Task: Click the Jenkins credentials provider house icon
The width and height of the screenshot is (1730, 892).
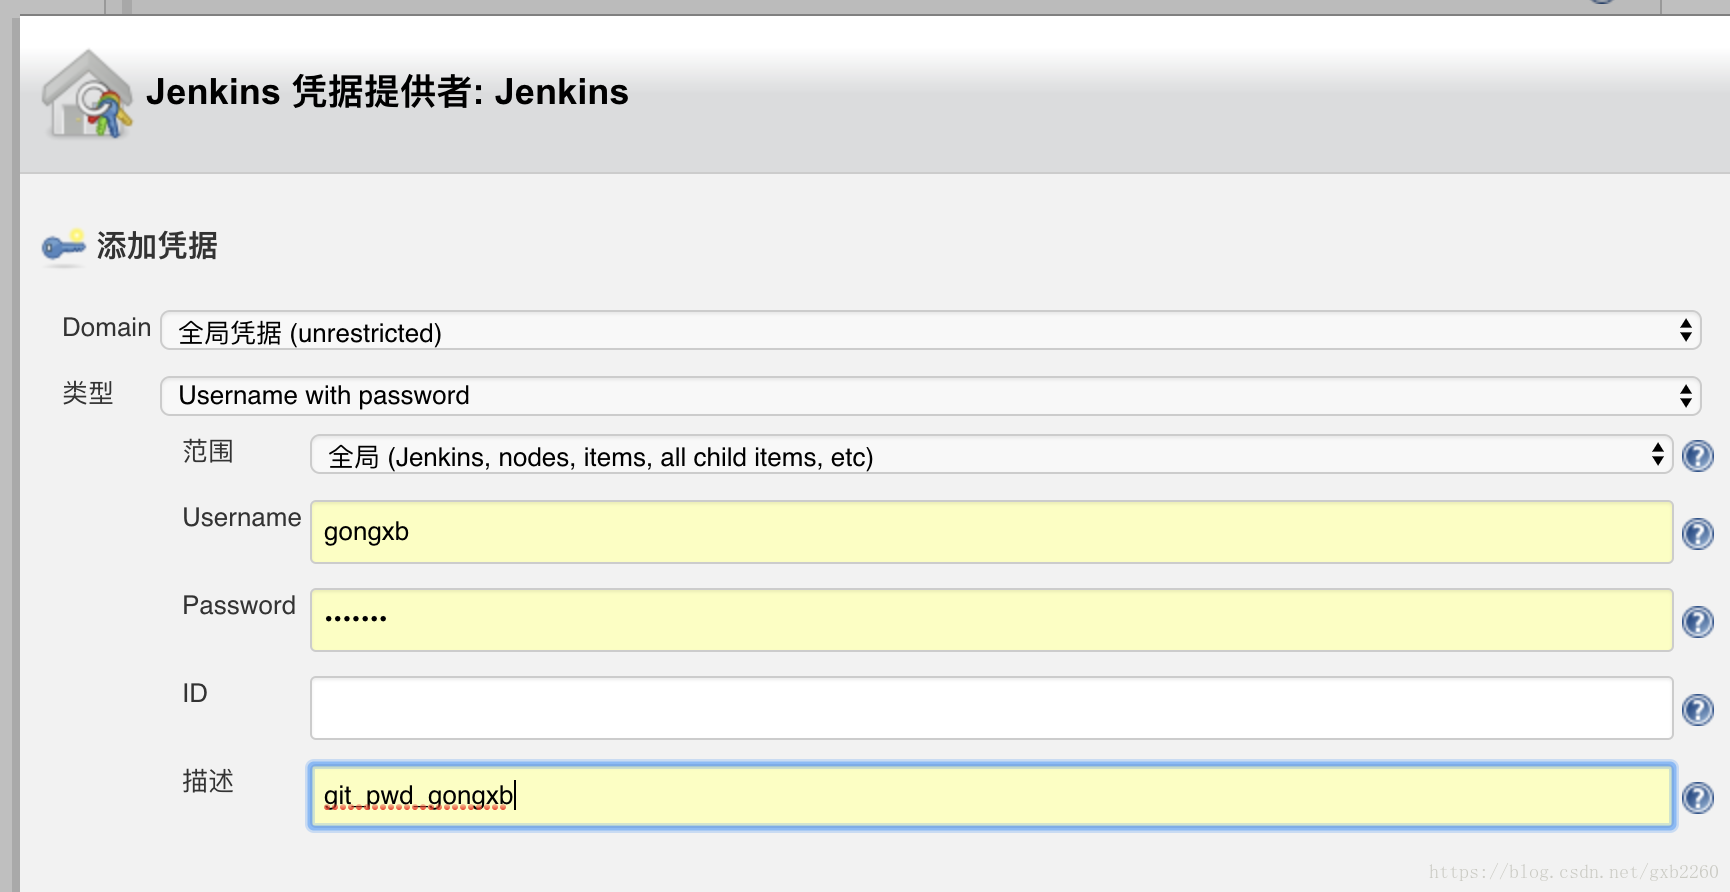Action: pos(87,95)
